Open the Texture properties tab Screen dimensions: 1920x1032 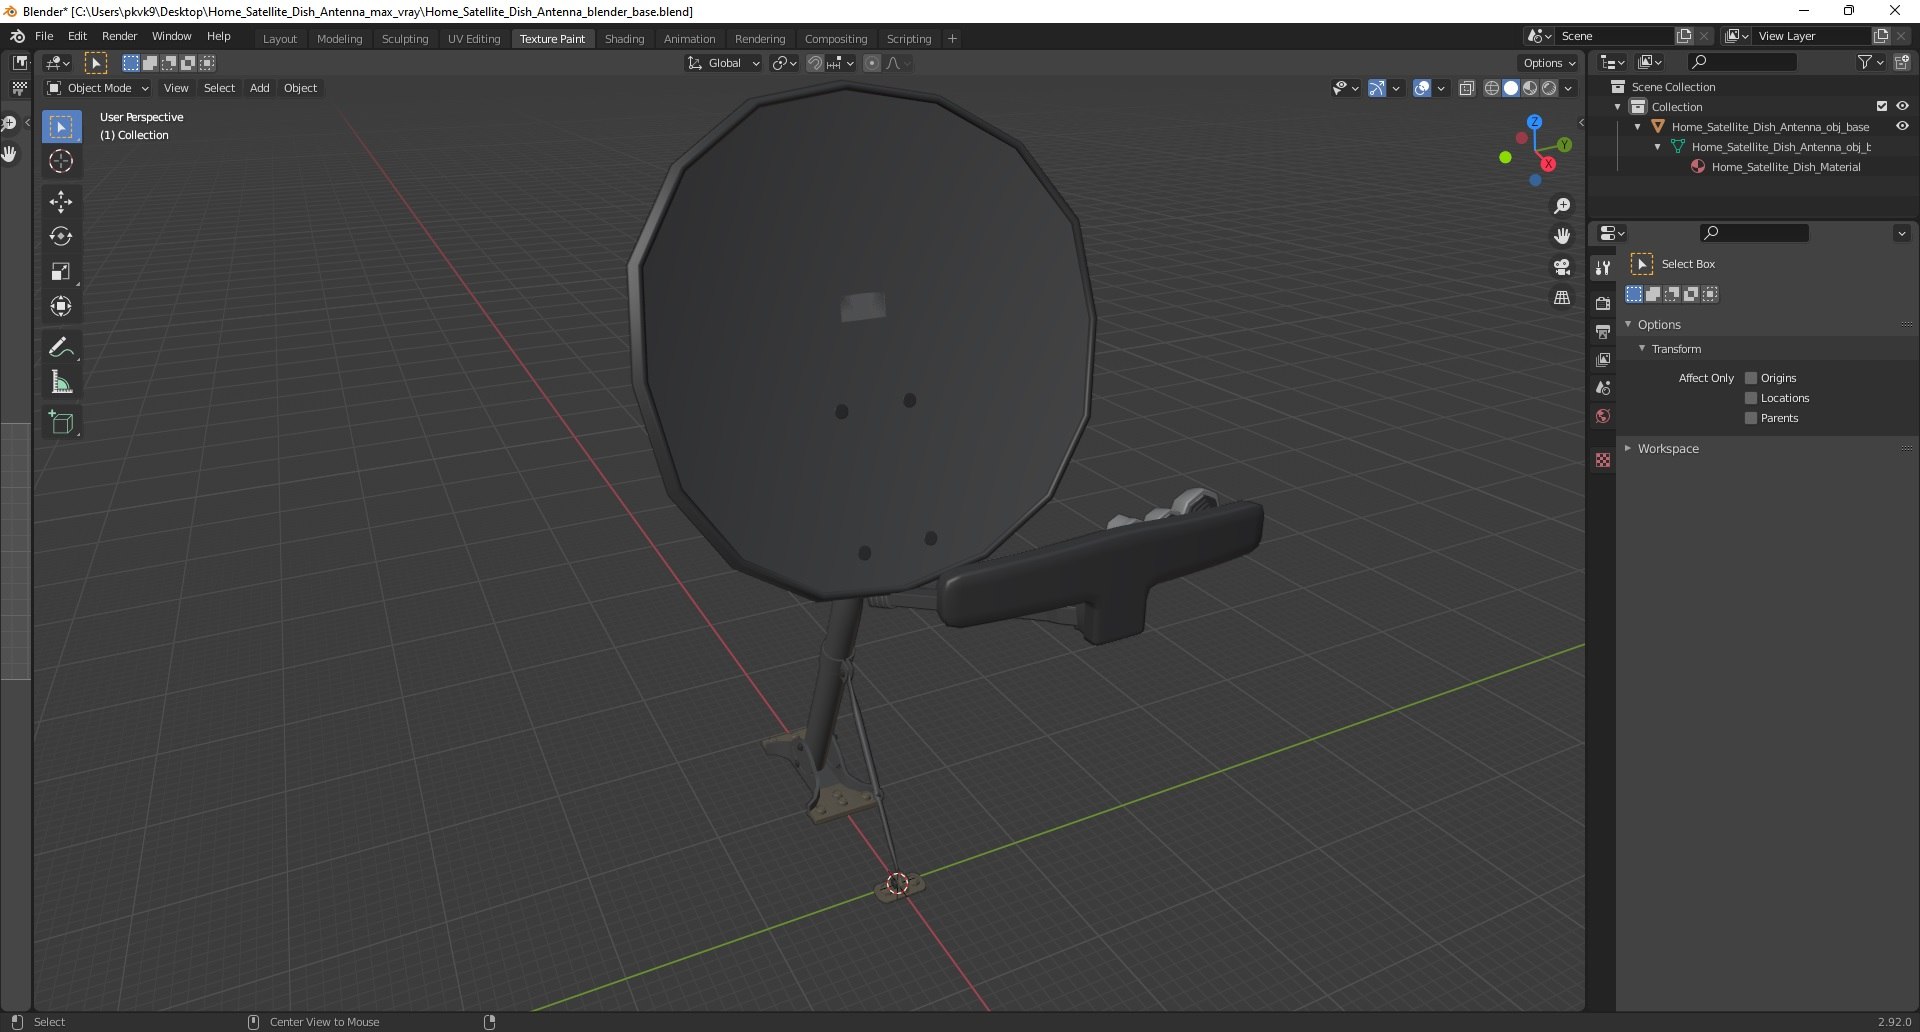pyautogui.click(x=1603, y=460)
